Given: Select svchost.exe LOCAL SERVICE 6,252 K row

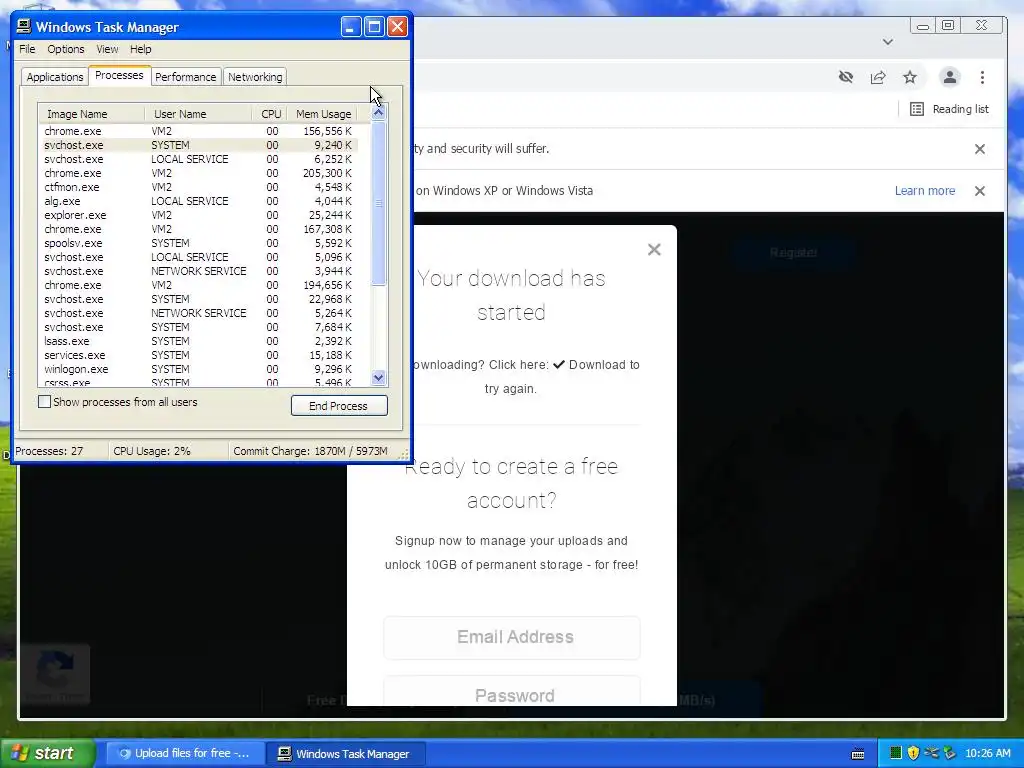Looking at the screenshot, I should point(199,159).
